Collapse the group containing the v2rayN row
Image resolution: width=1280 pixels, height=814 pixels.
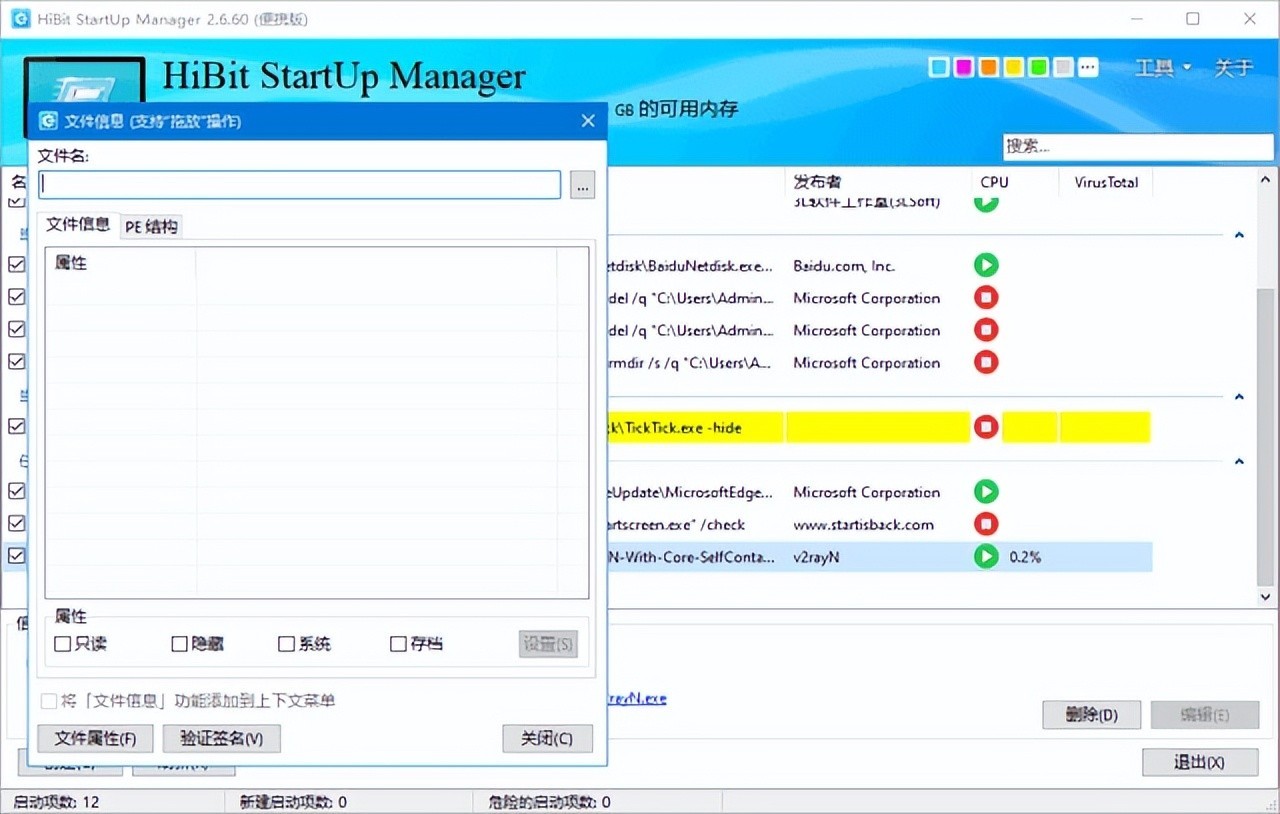1239,462
